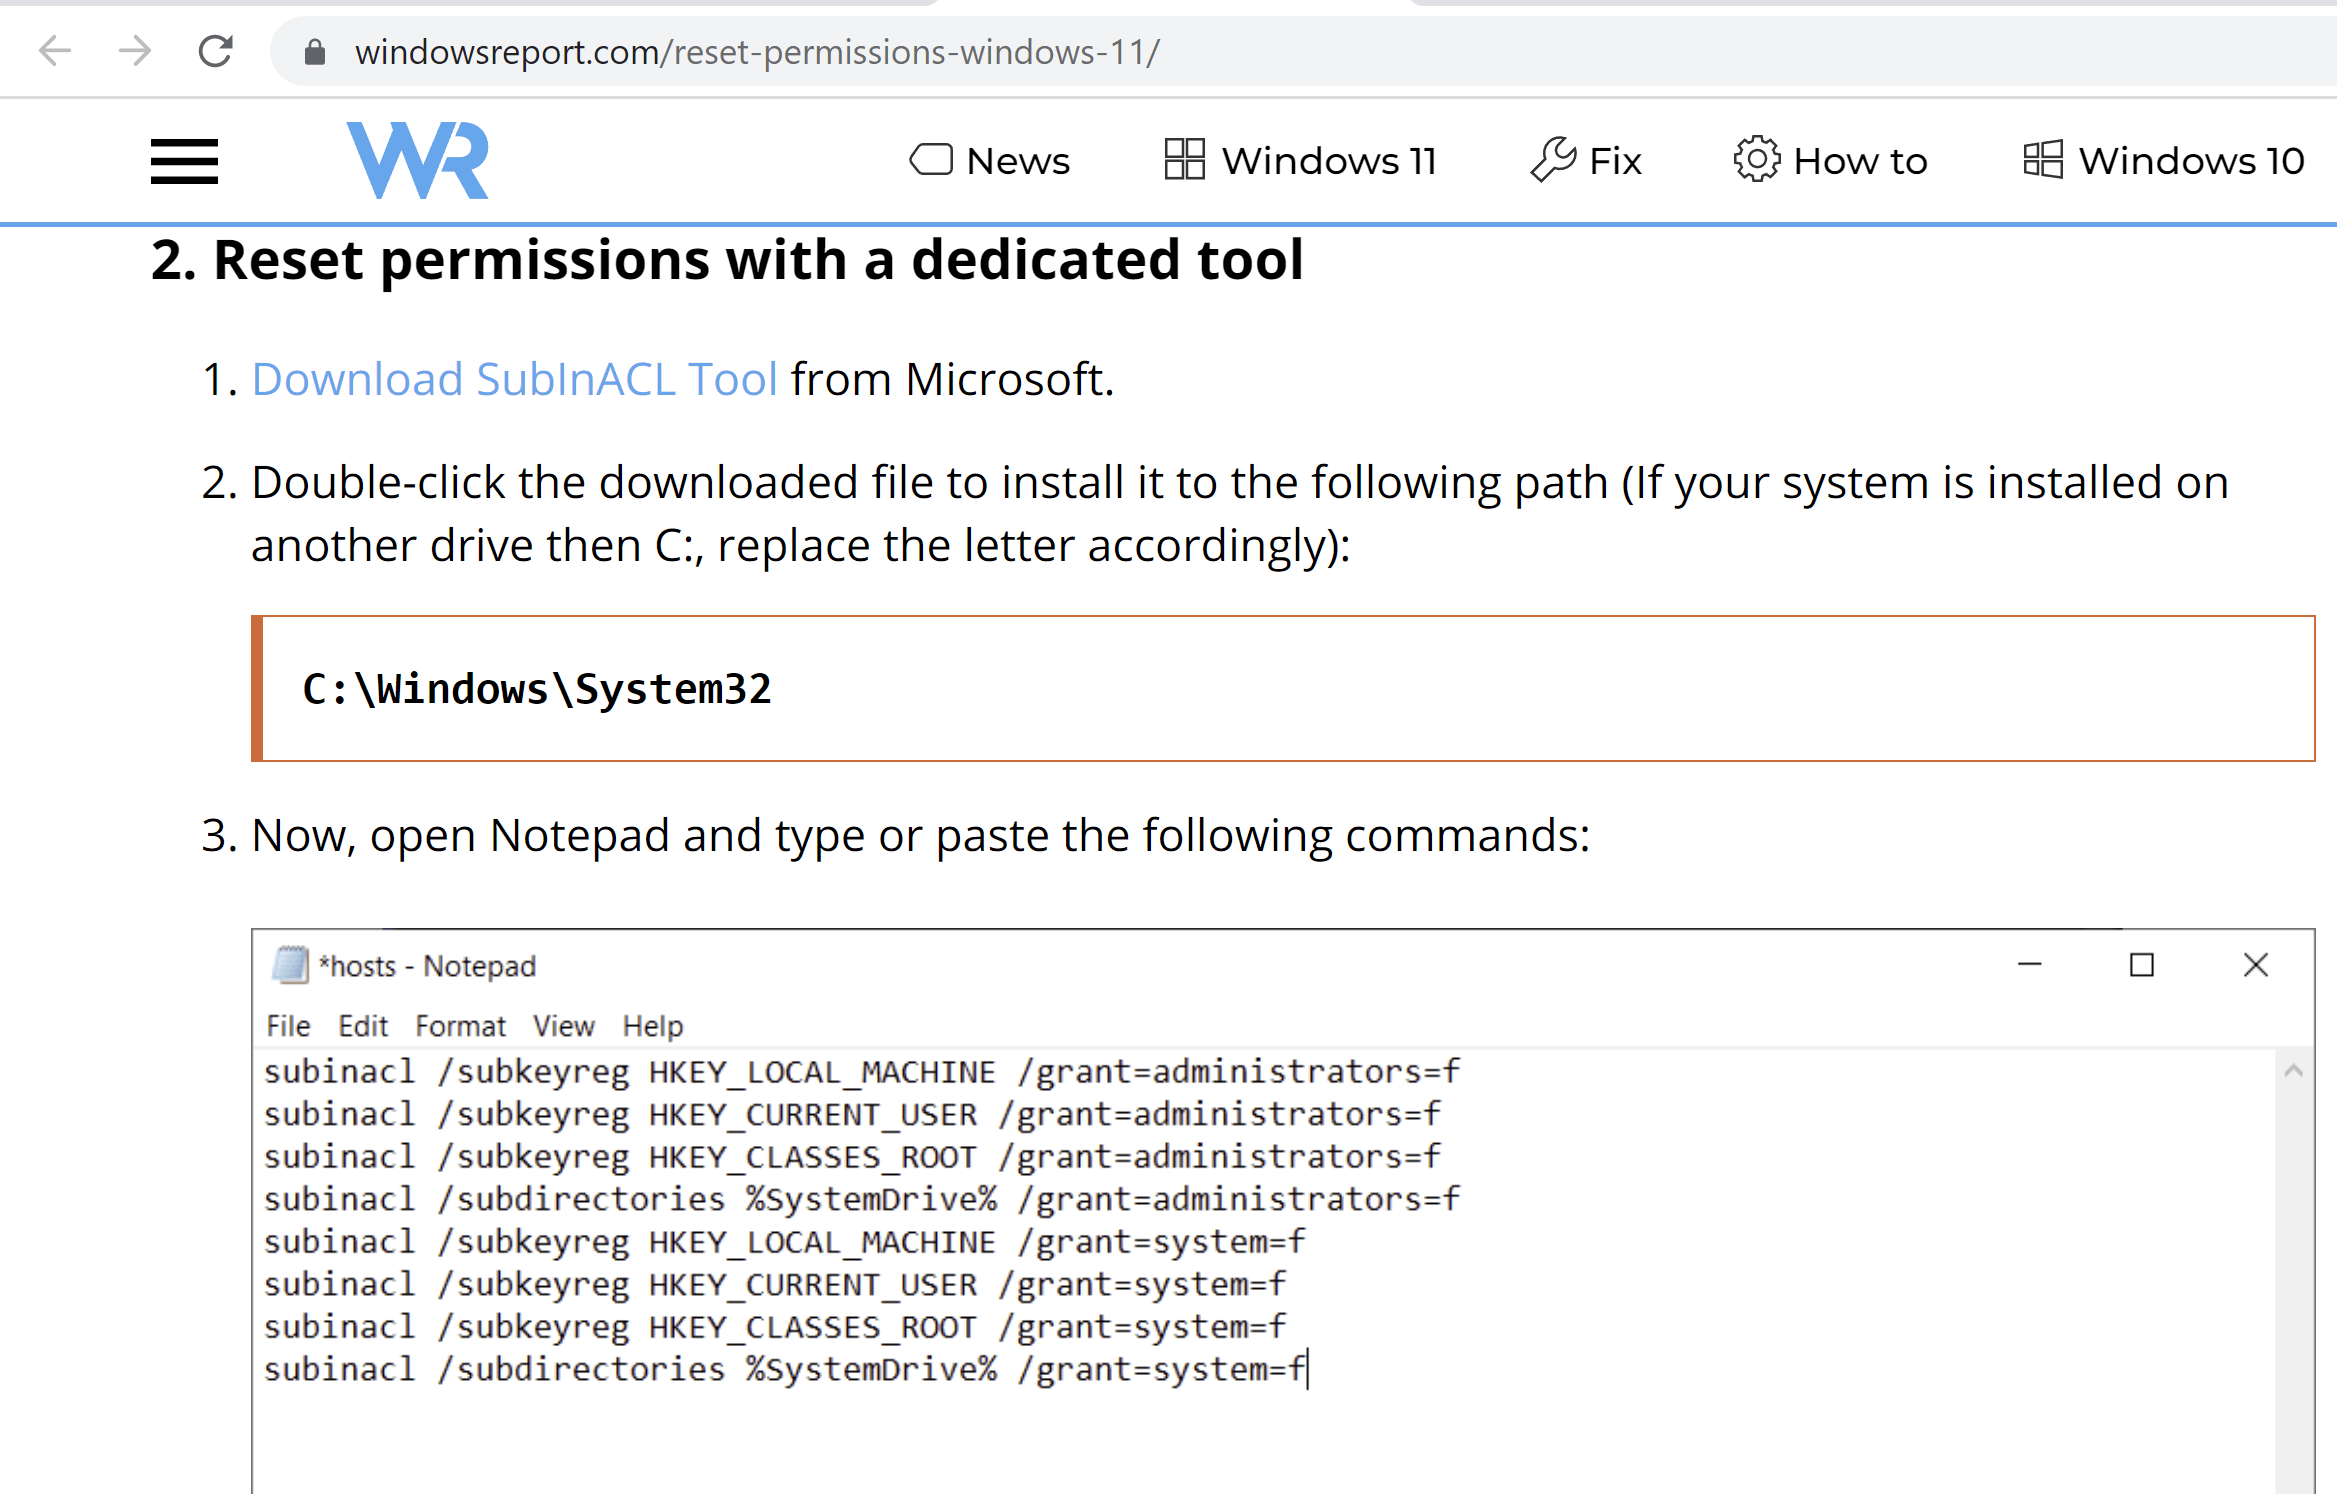
Task: Click the Format menu in the Notepad screenshot
Action: pos(461,1025)
